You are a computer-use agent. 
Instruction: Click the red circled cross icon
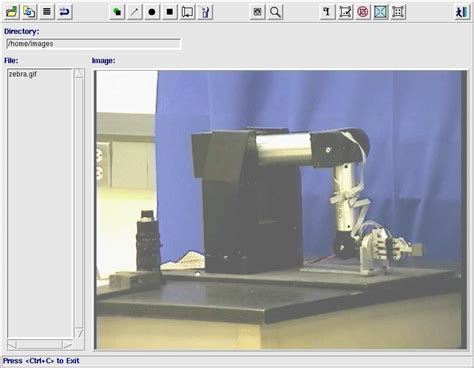363,12
